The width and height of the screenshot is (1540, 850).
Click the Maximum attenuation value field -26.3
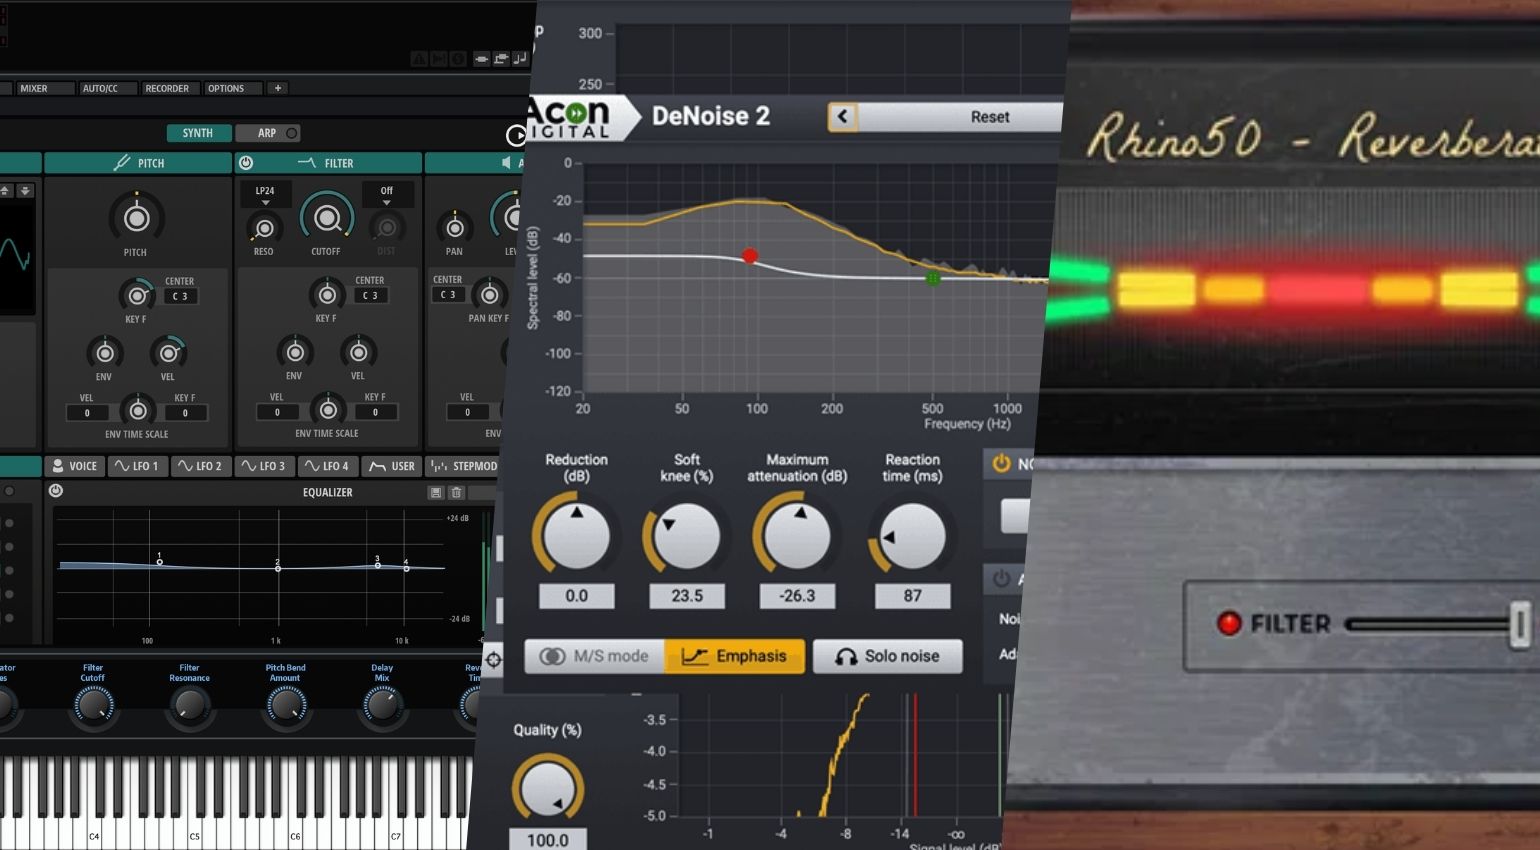tap(797, 596)
